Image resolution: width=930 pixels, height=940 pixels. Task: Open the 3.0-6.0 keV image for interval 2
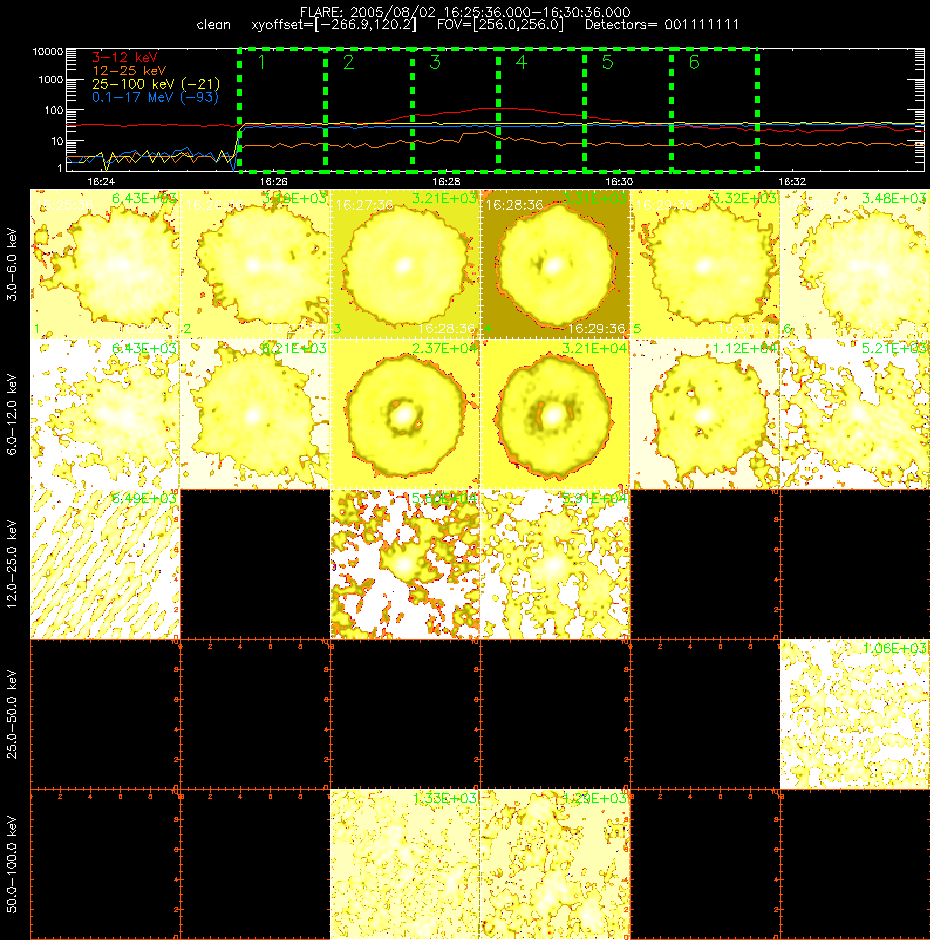255,264
